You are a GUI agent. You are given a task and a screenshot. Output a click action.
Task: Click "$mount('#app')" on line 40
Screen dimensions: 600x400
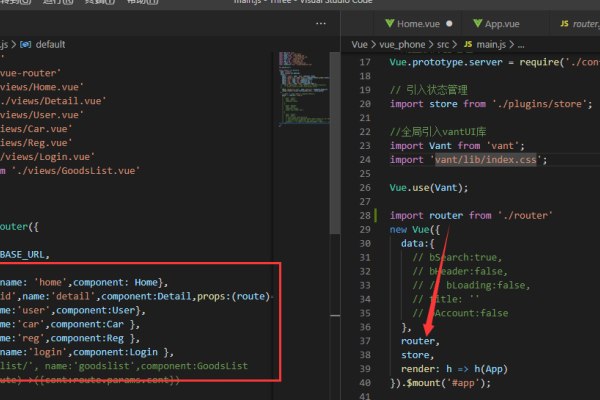pyautogui.click(x=445, y=383)
